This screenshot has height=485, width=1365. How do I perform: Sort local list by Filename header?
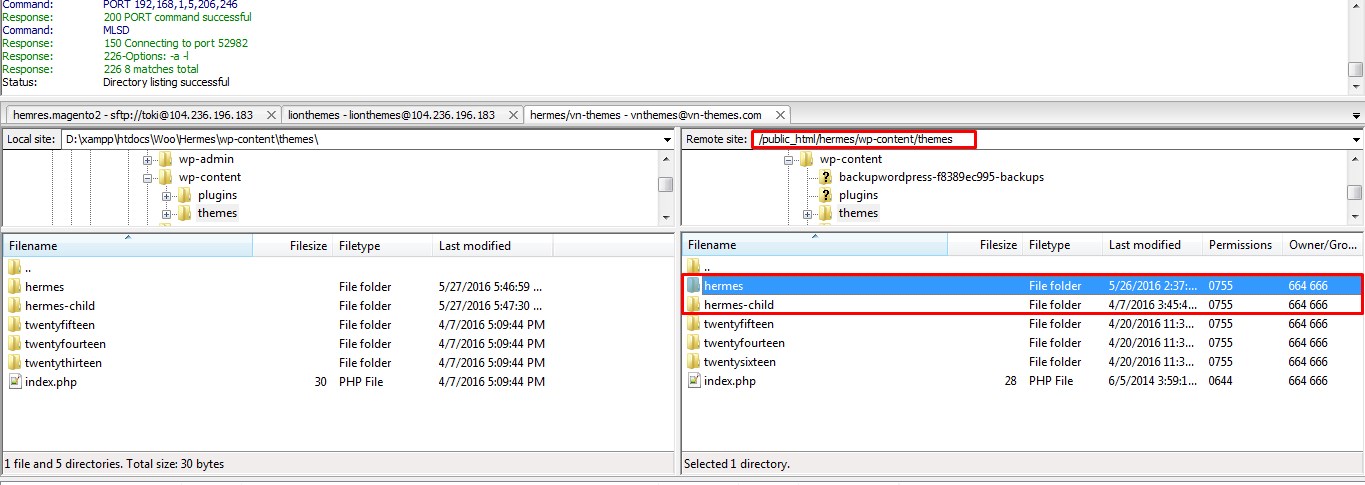[x=128, y=246]
